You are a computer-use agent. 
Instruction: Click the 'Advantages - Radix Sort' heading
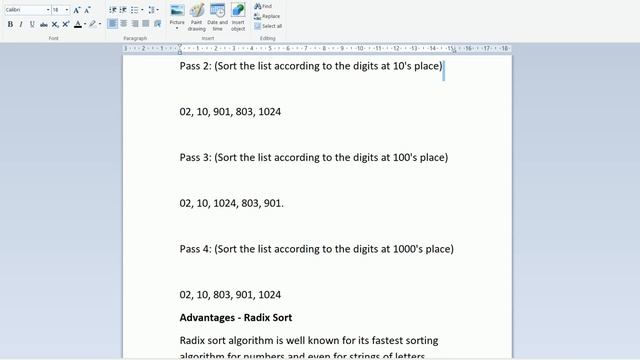(236, 318)
